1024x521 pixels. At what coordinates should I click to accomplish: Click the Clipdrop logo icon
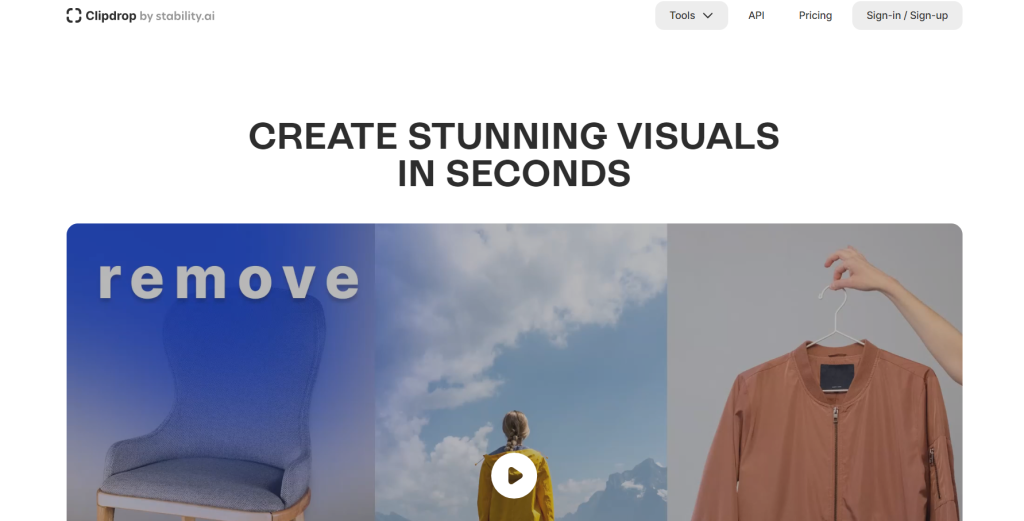tap(74, 16)
